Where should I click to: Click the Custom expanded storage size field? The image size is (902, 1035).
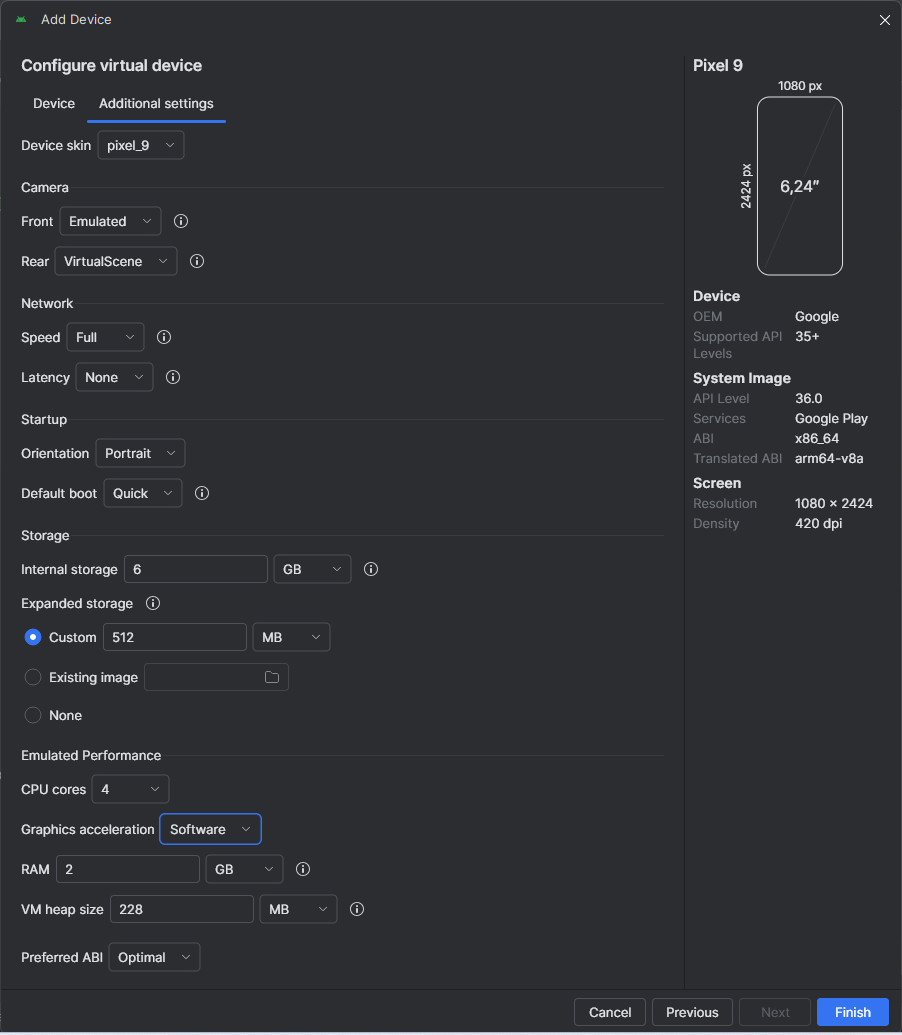pyautogui.click(x=175, y=637)
